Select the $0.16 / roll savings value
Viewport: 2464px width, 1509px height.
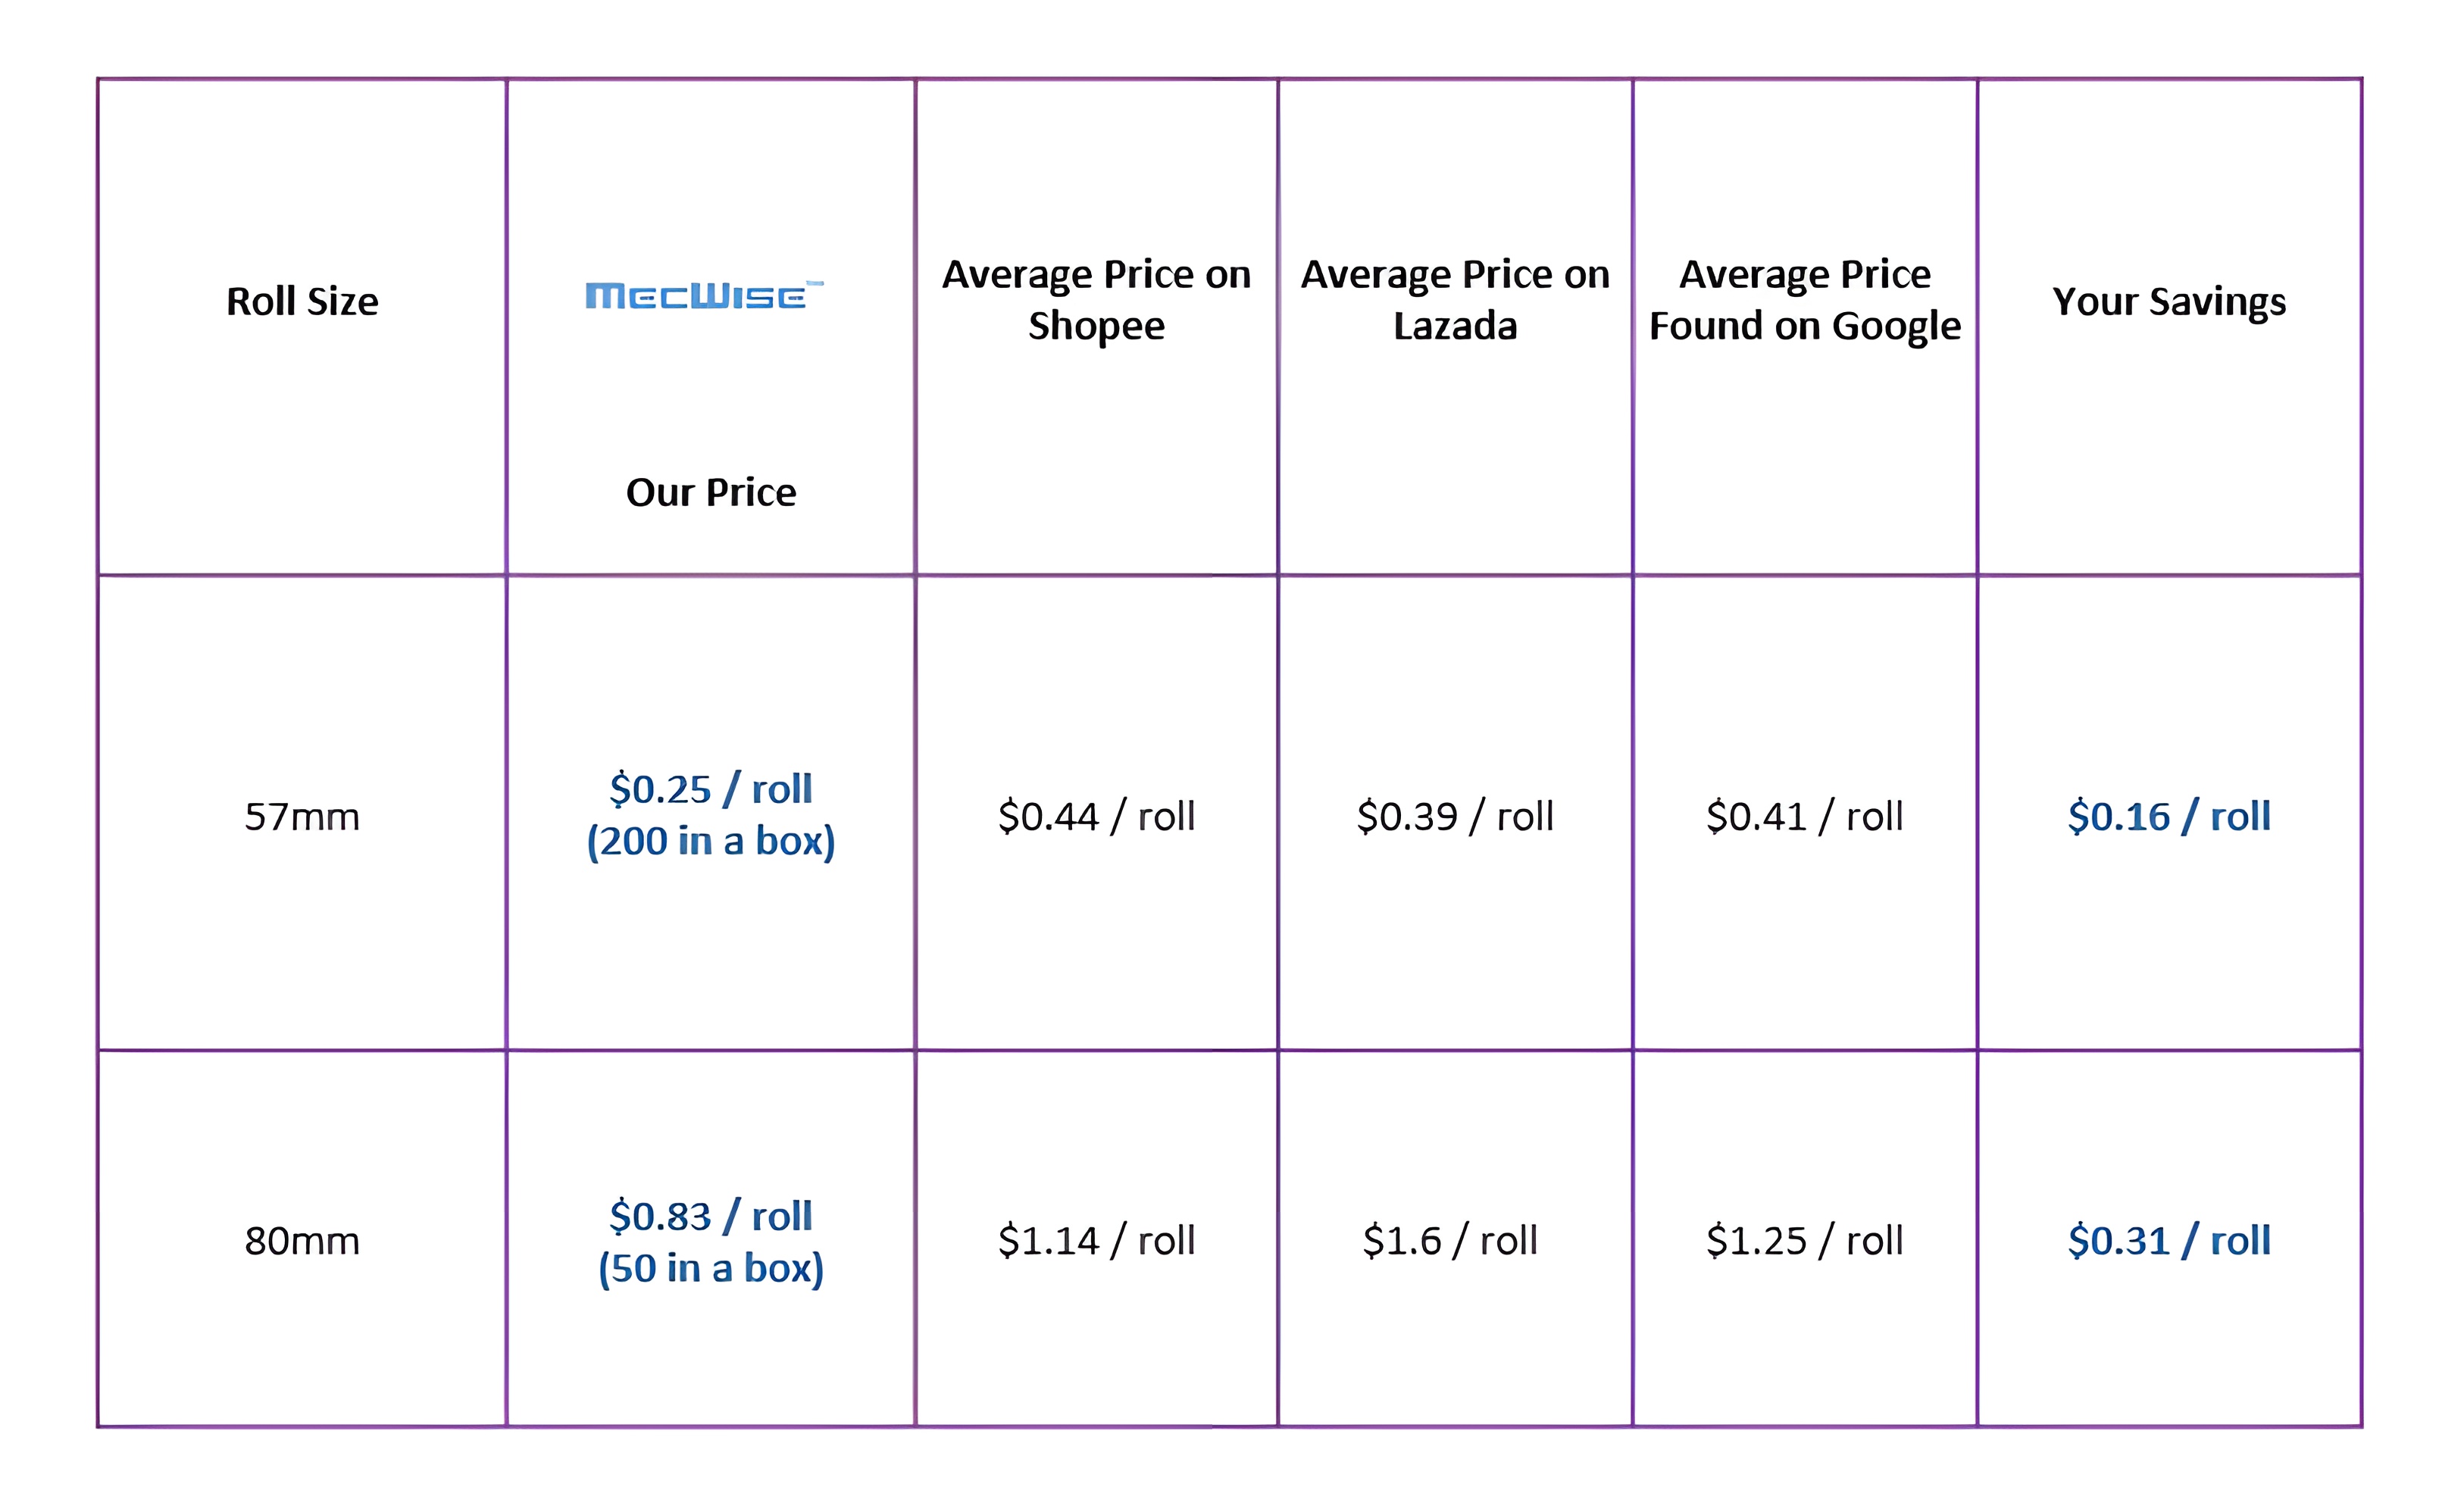point(2169,817)
